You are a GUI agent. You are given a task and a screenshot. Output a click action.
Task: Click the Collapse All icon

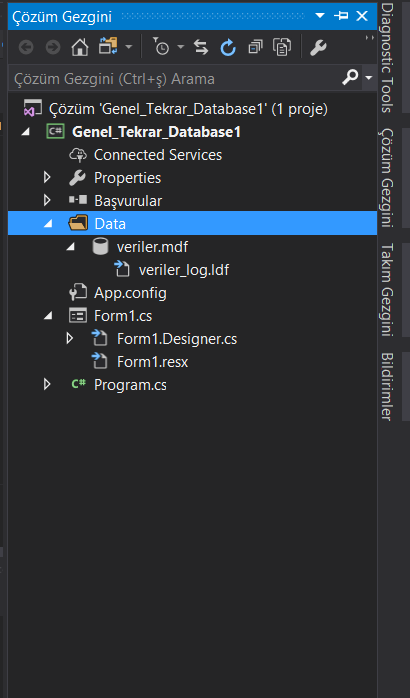pos(256,47)
